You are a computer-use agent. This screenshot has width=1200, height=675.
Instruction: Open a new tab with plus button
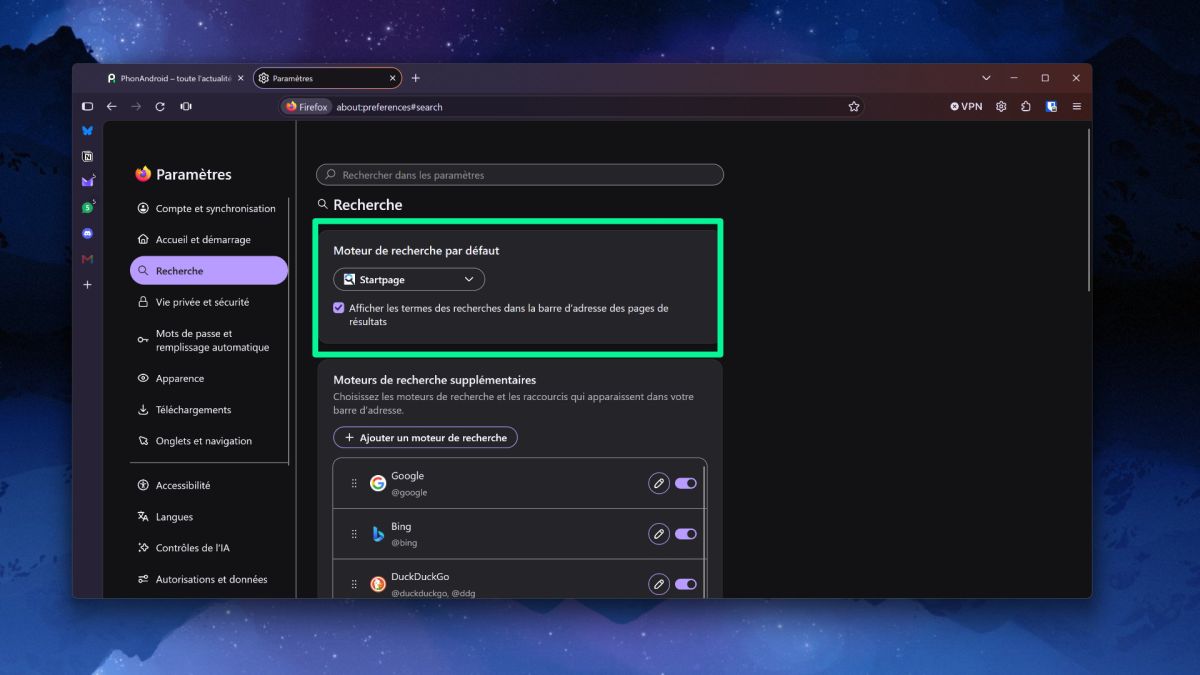click(x=416, y=78)
